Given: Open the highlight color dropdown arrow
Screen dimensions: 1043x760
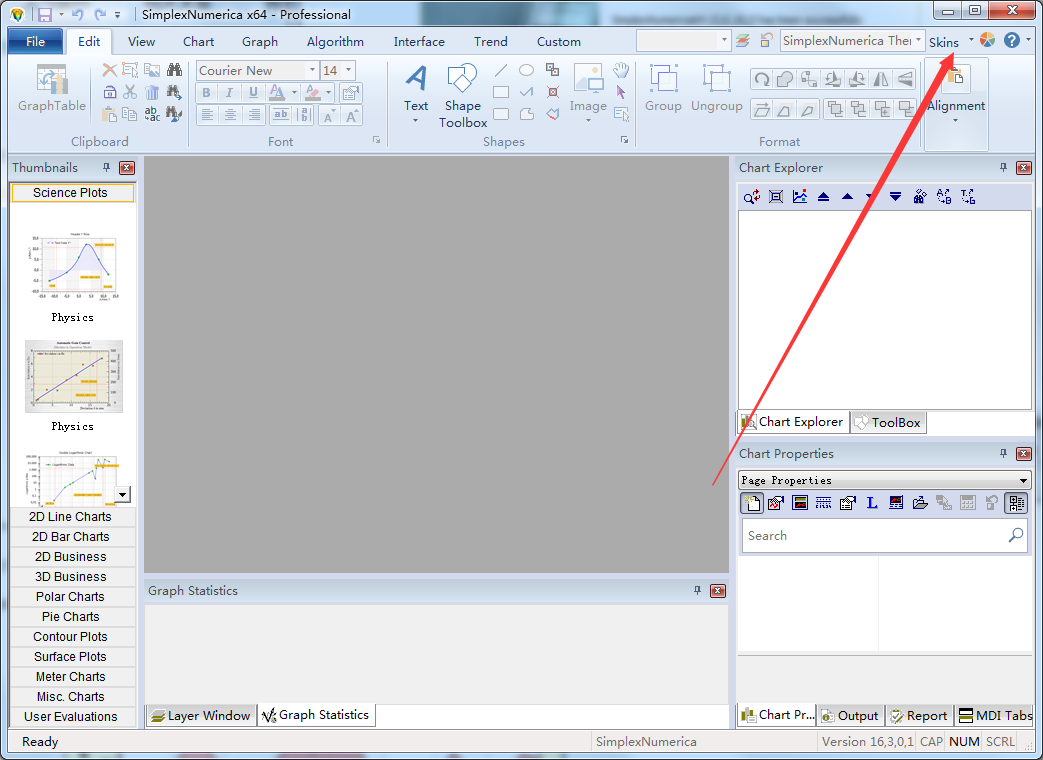Looking at the screenshot, I should [329, 92].
